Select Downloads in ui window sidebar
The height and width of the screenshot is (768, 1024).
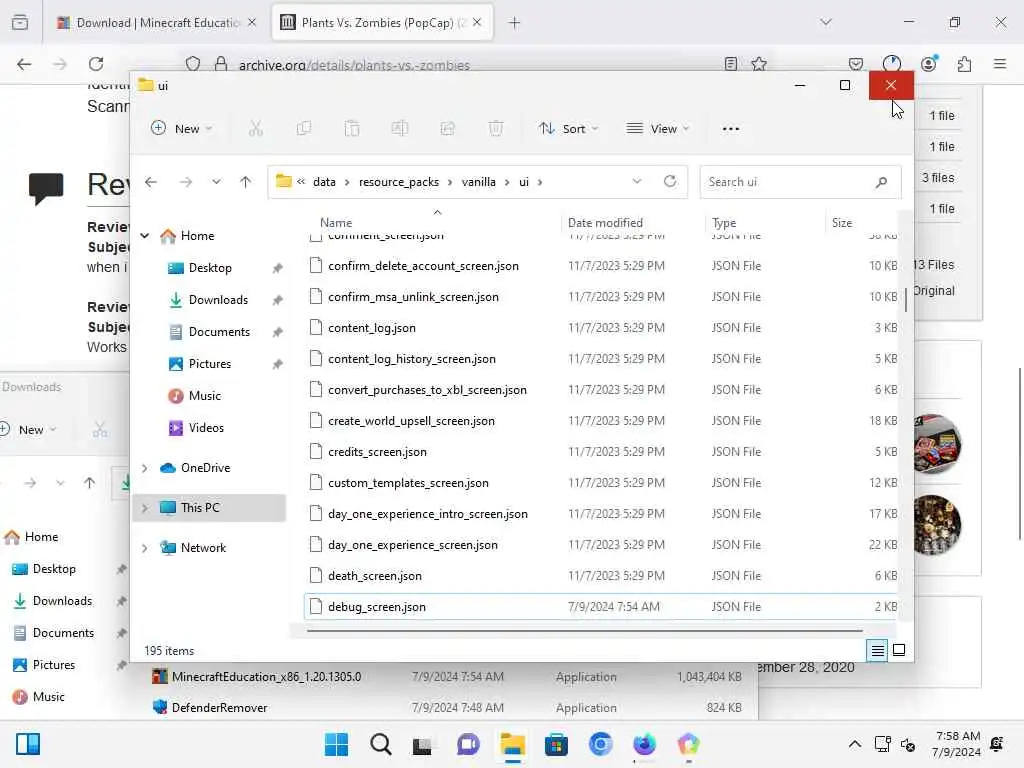click(218, 300)
